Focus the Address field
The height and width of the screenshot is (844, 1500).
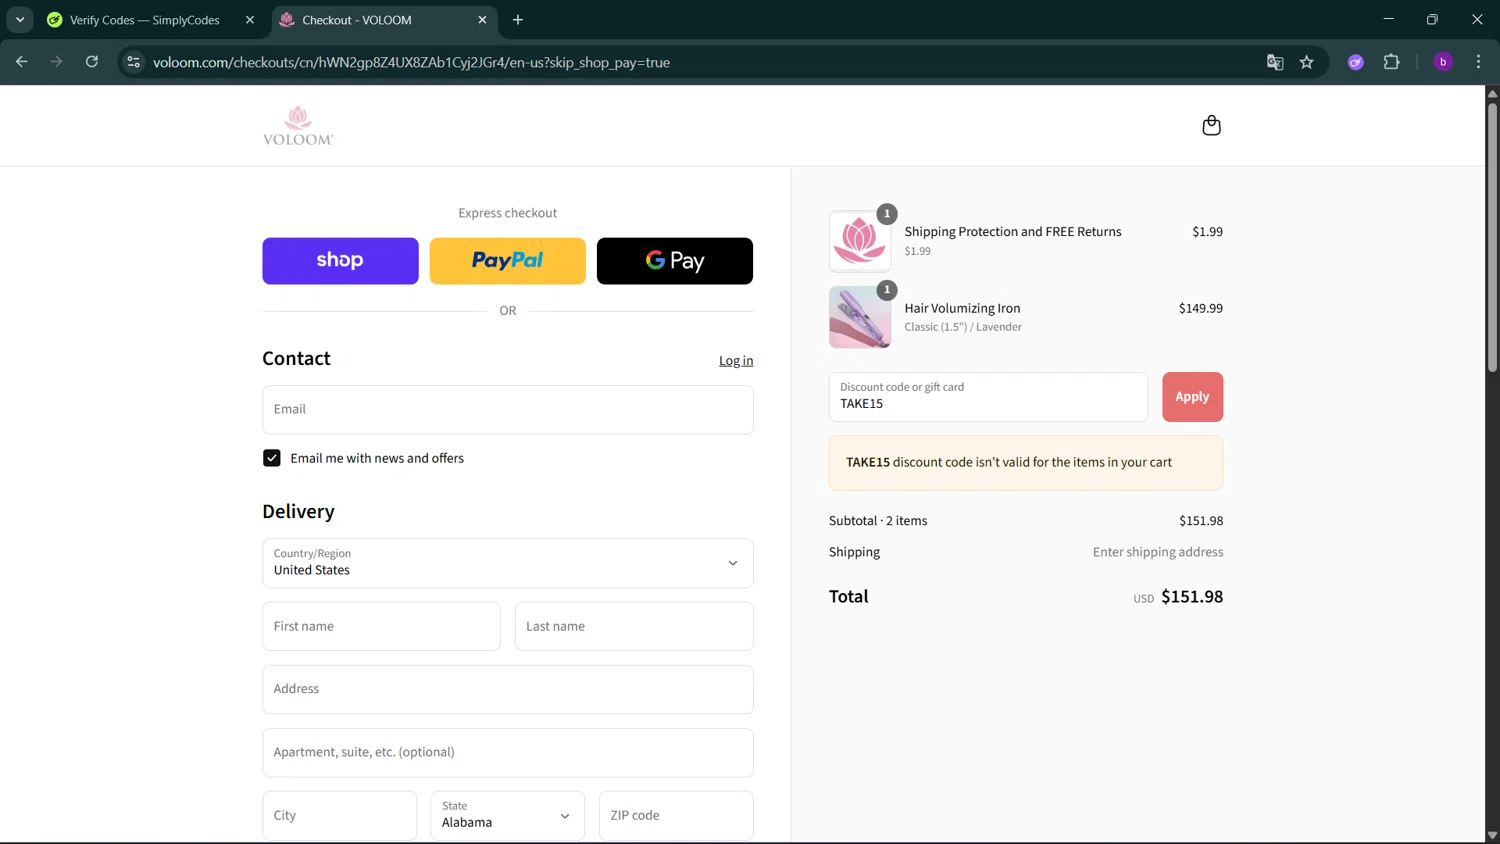(x=508, y=689)
